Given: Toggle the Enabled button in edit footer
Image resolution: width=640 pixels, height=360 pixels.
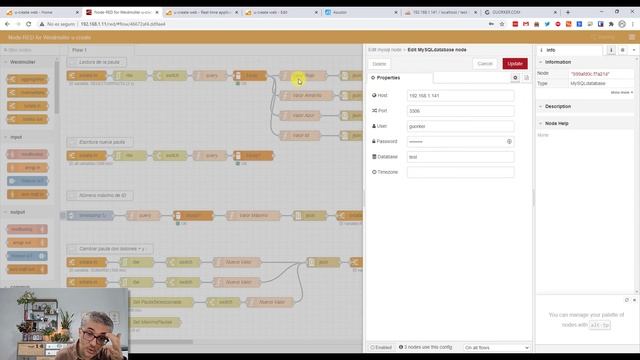Looking at the screenshot, I should 381,348.
